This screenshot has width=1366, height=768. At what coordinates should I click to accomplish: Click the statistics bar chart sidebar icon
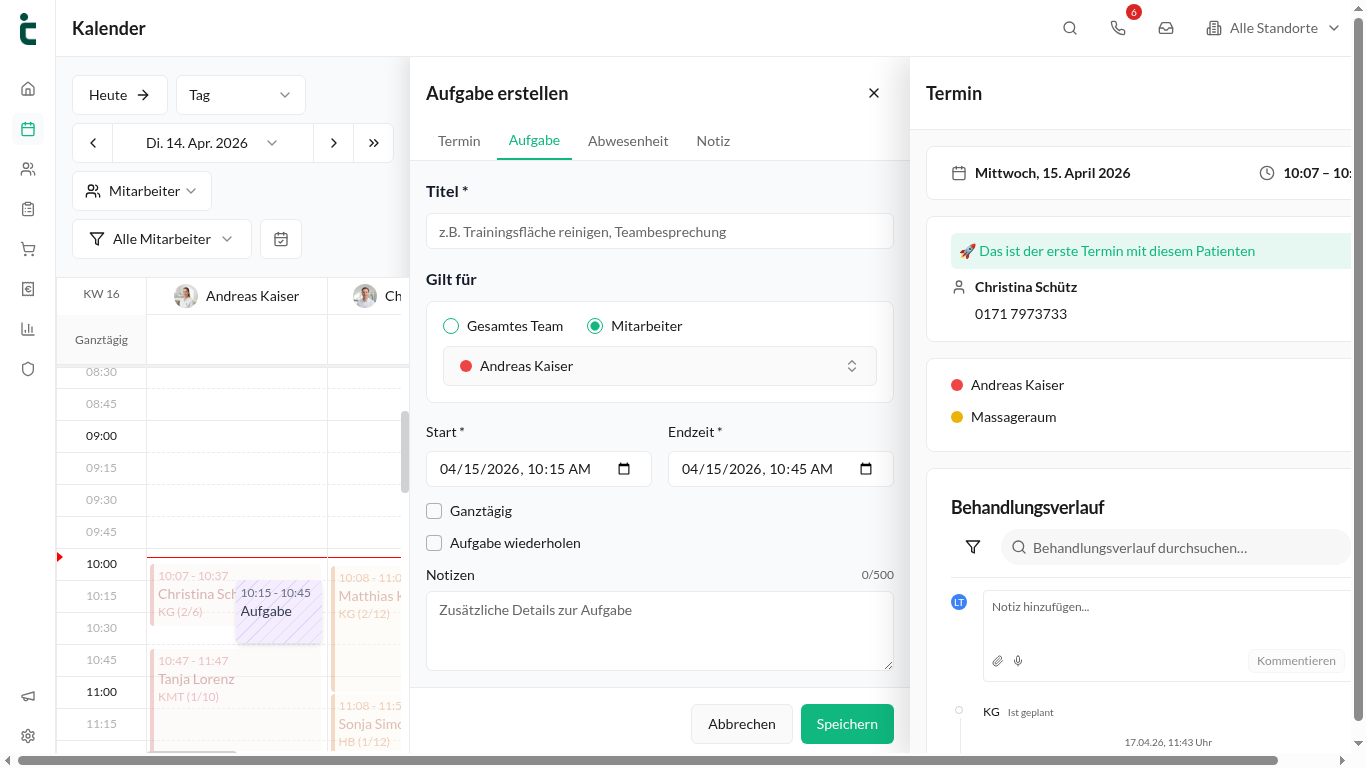click(x=28, y=329)
